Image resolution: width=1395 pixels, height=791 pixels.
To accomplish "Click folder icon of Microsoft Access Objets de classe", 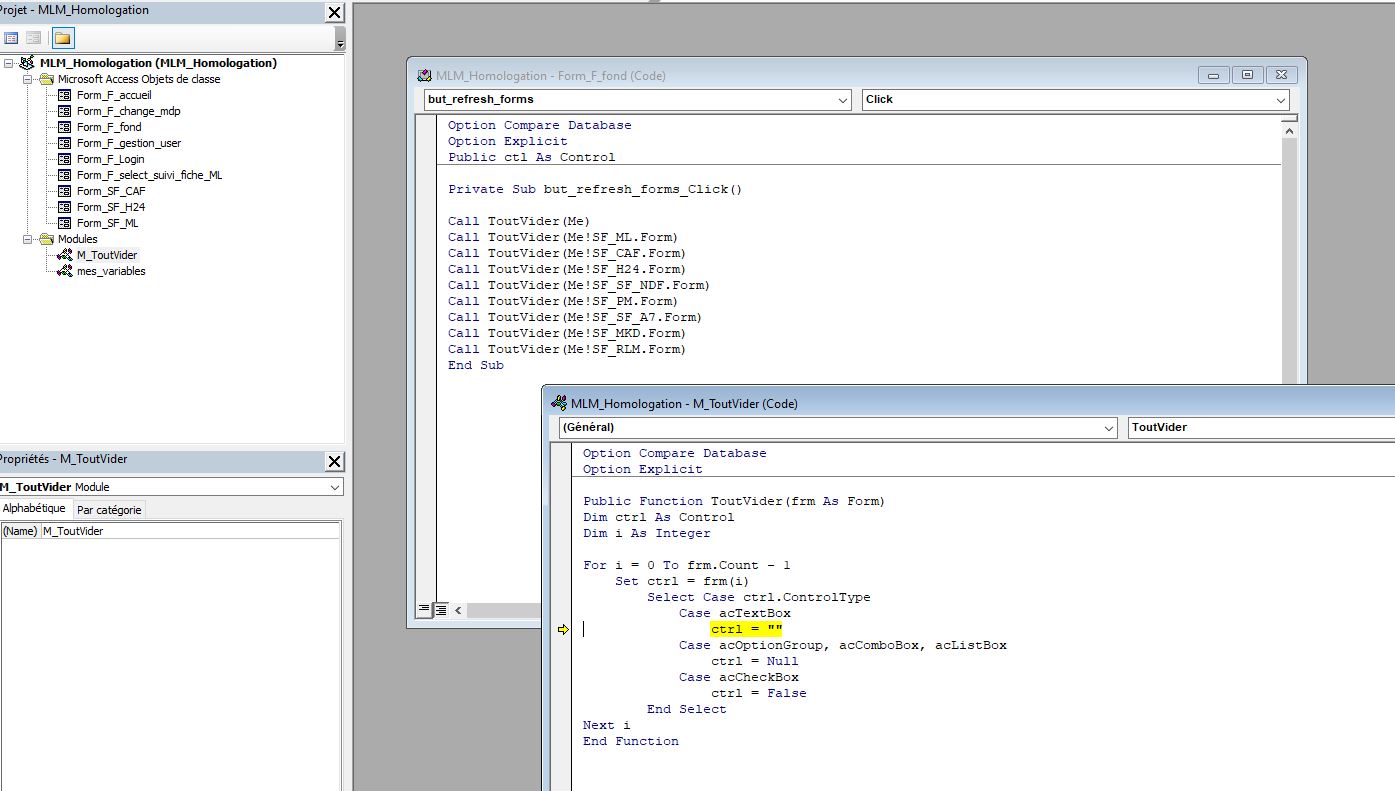I will tap(46, 79).
